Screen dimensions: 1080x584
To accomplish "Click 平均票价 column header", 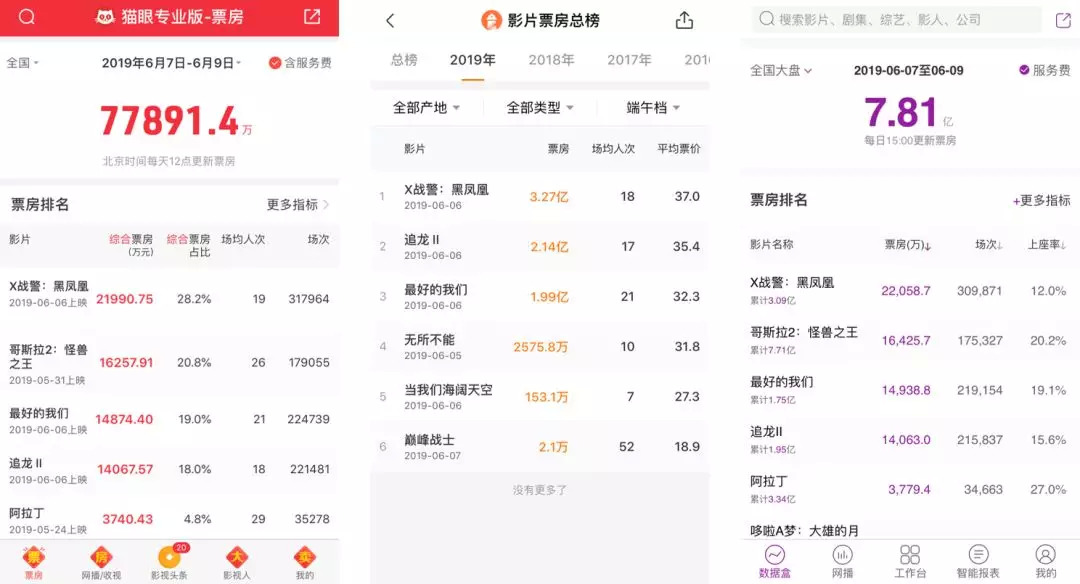I will 678,149.
